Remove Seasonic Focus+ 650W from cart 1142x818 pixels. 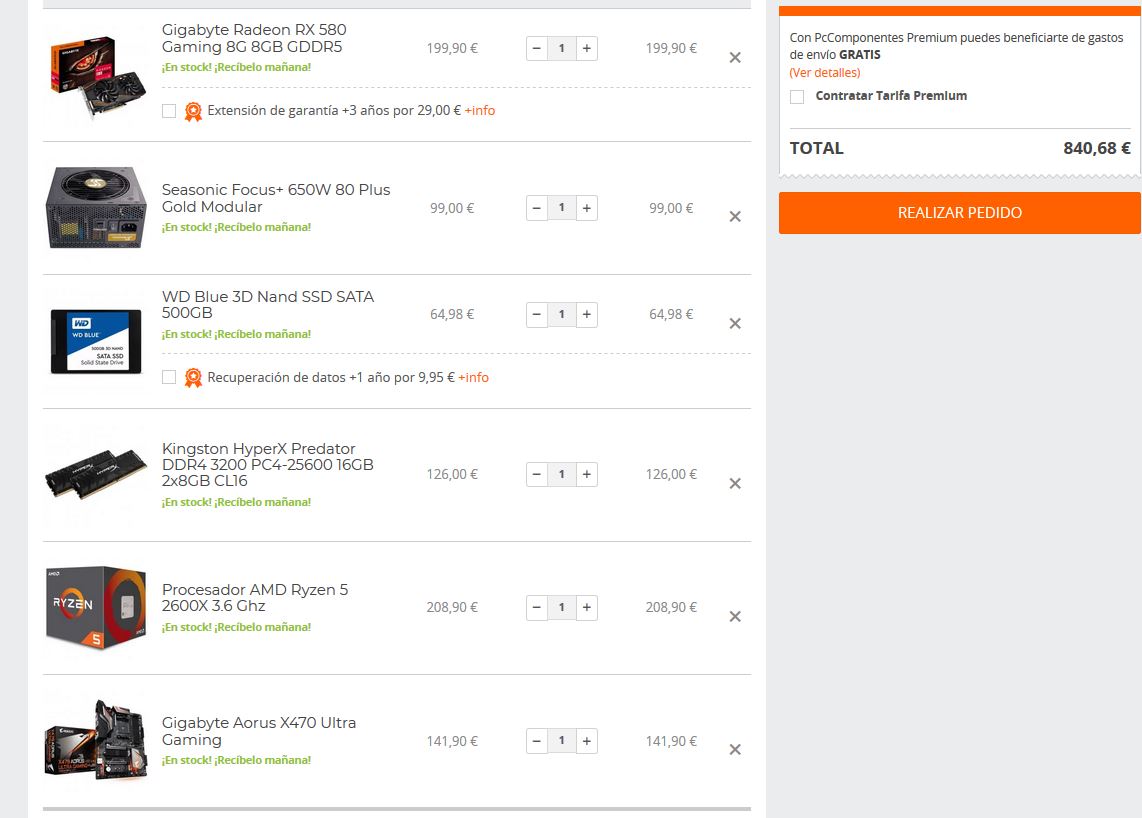(x=735, y=216)
